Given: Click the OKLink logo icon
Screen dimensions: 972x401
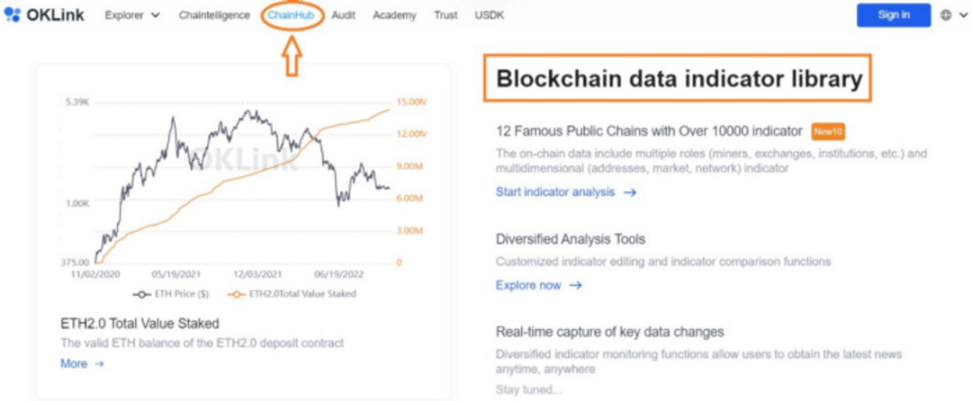Looking at the screenshot, I should pos(12,15).
